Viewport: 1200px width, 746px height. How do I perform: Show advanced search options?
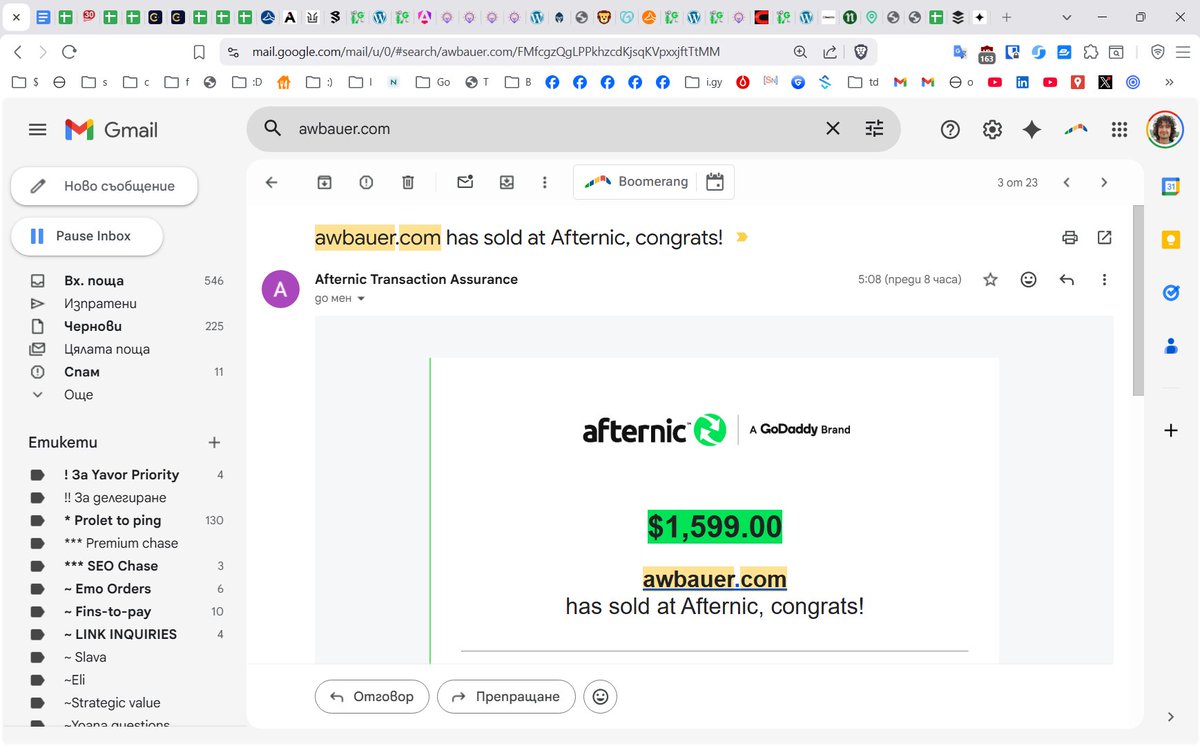874,128
